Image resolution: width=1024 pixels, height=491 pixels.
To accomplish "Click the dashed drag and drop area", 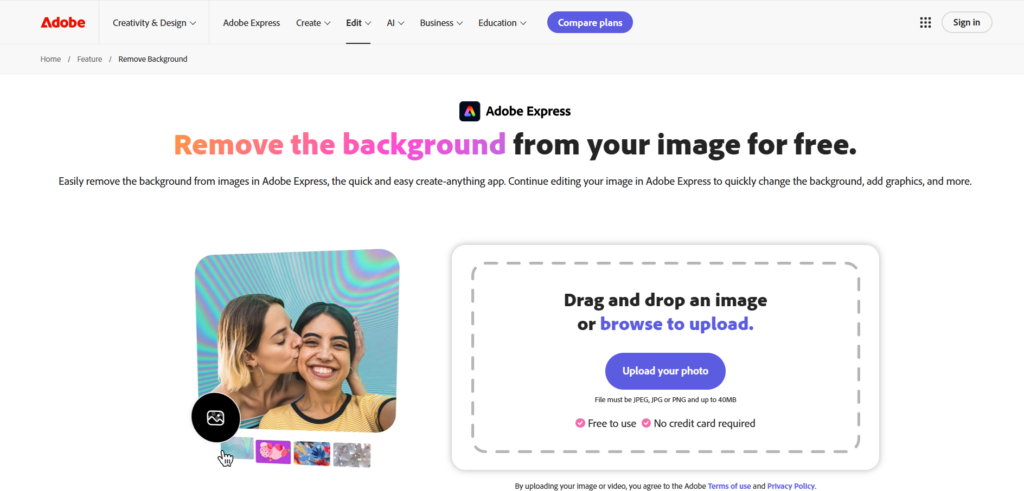I will [665, 357].
